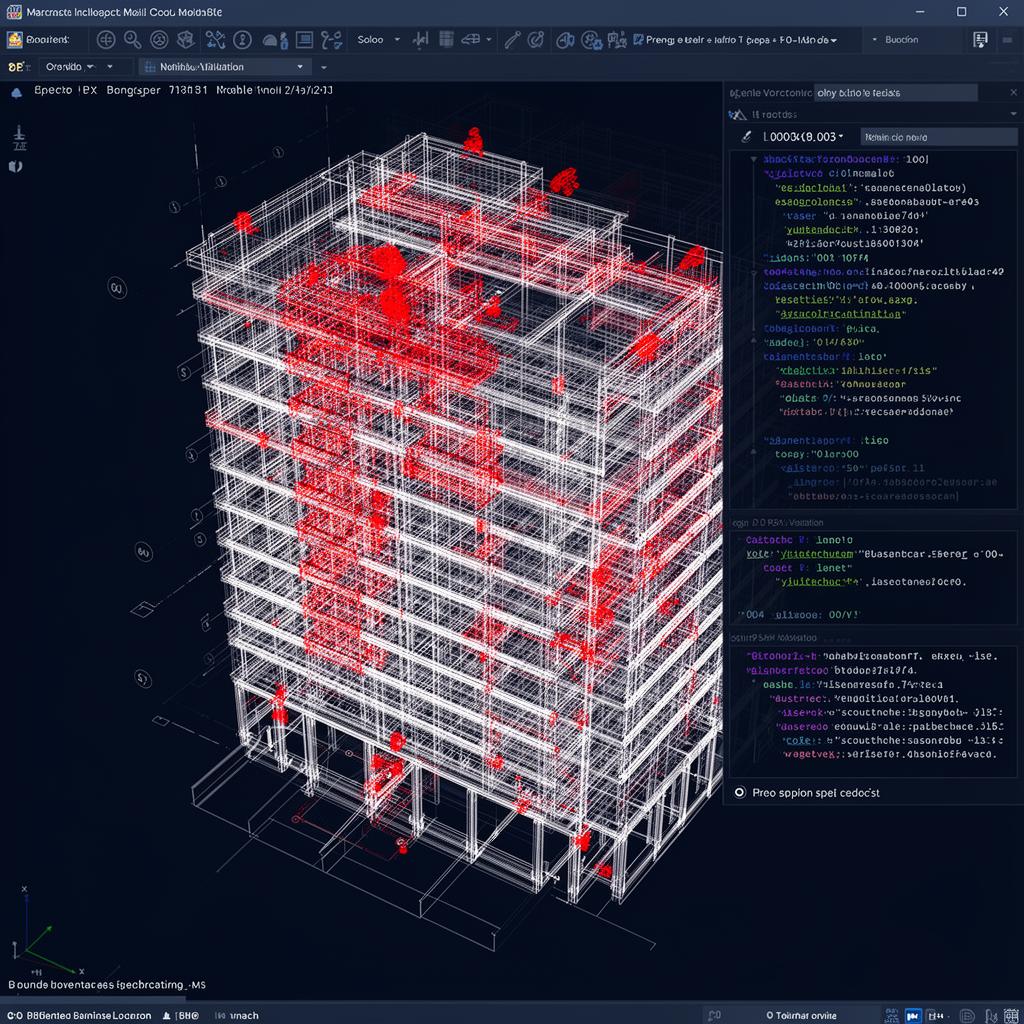The width and height of the screenshot is (1024, 1024).
Task: Click the cloud icon above viewport tools
Action: tap(16, 93)
